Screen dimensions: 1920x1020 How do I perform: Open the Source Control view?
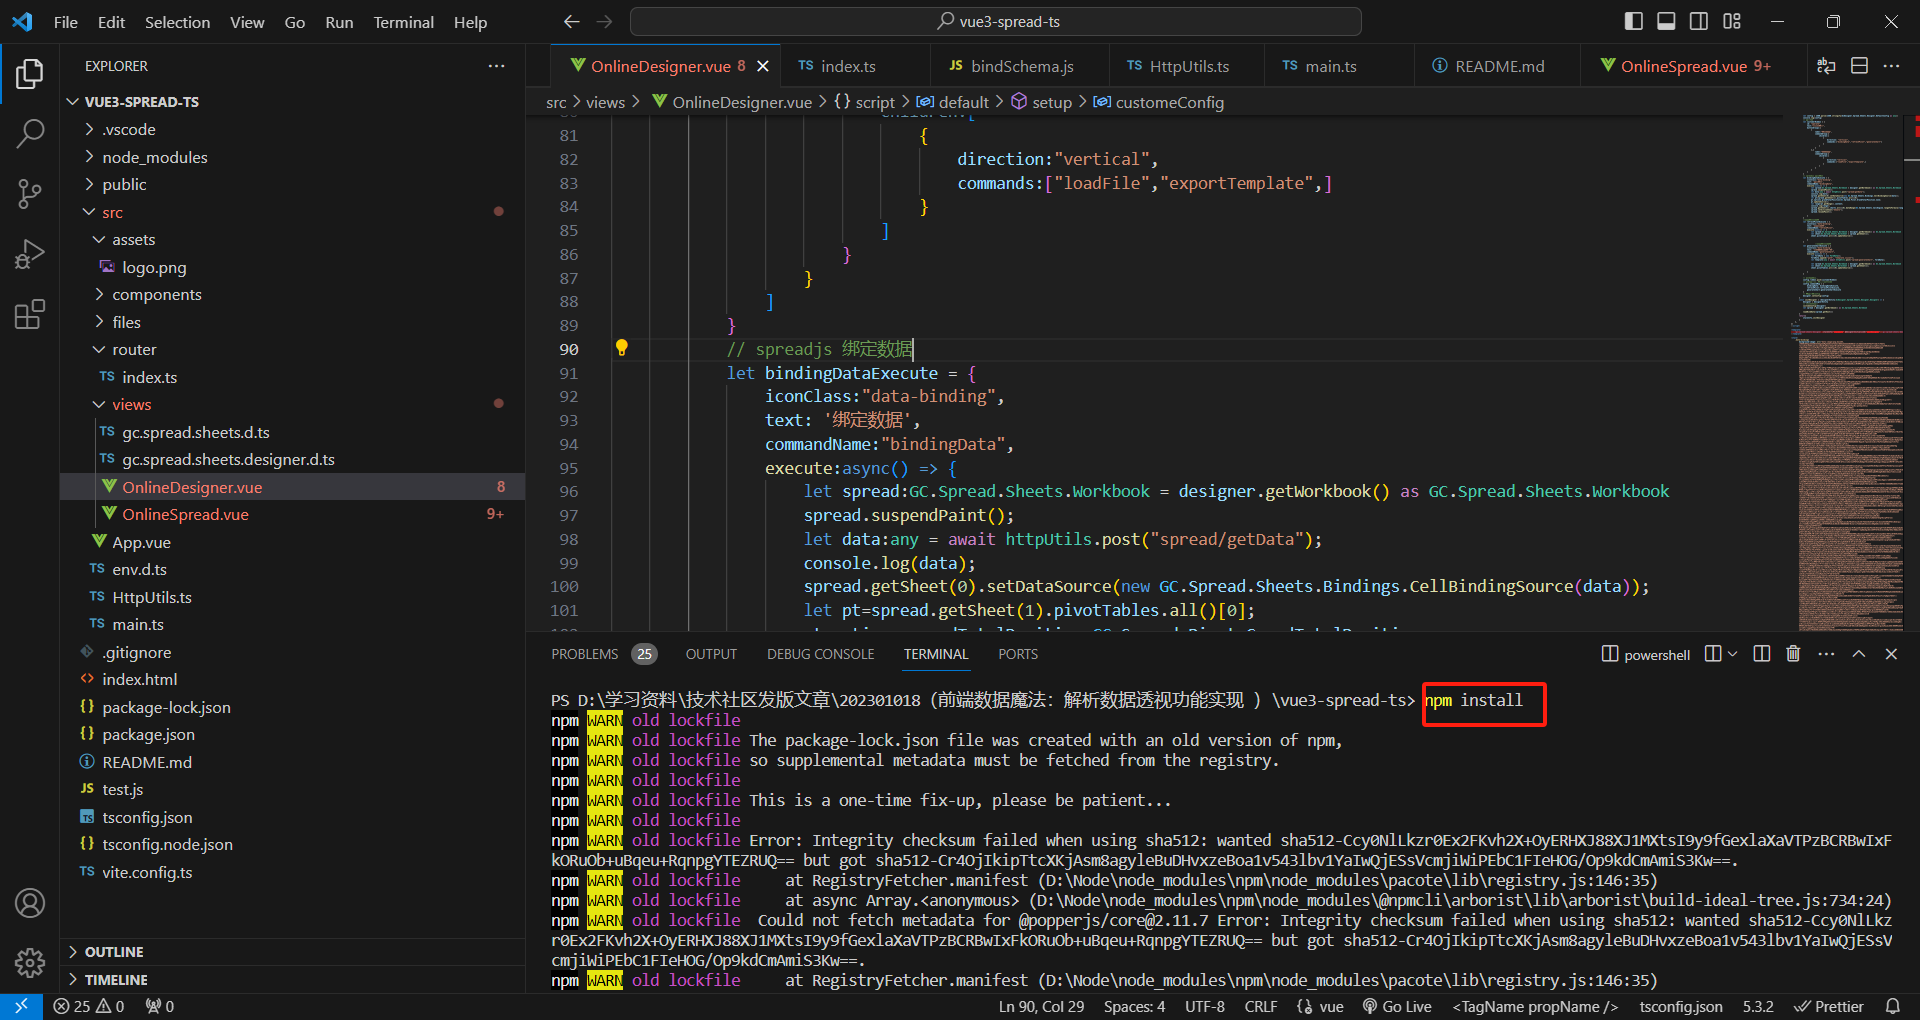point(30,194)
